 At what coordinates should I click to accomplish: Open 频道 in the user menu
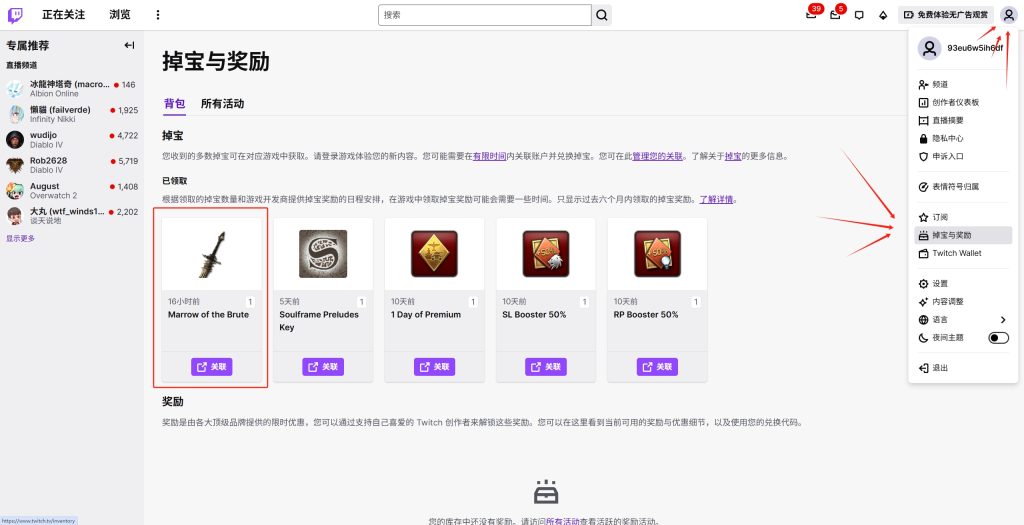(963, 85)
